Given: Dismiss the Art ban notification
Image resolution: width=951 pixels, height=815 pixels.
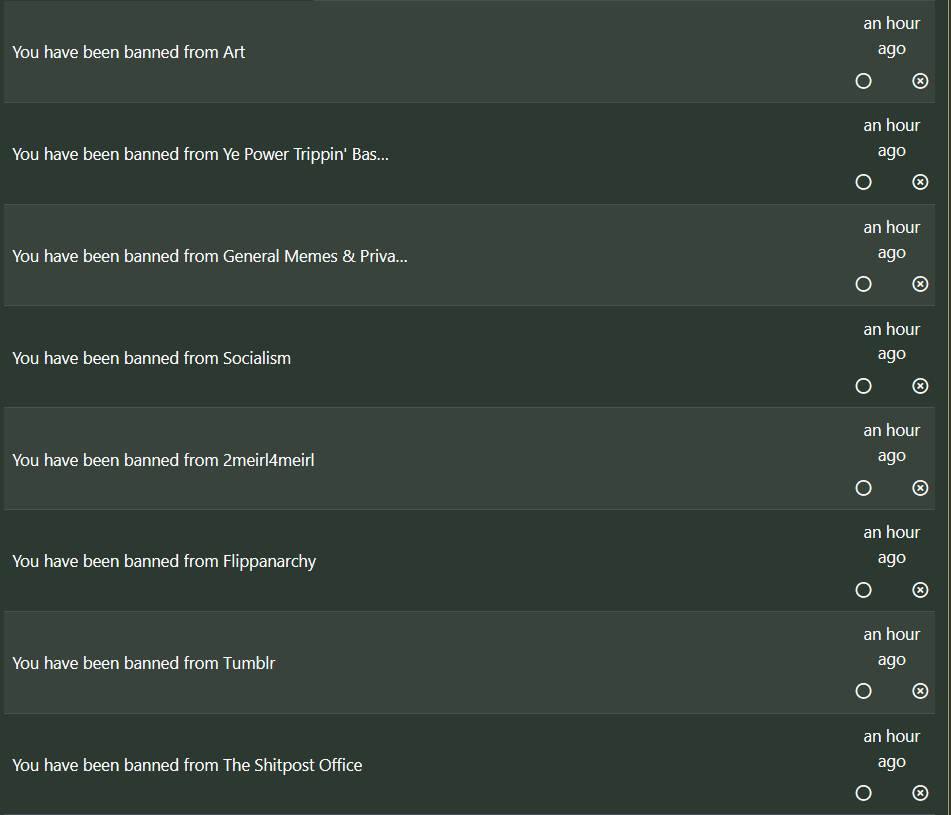Looking at the screenshot, I should 920,81.
